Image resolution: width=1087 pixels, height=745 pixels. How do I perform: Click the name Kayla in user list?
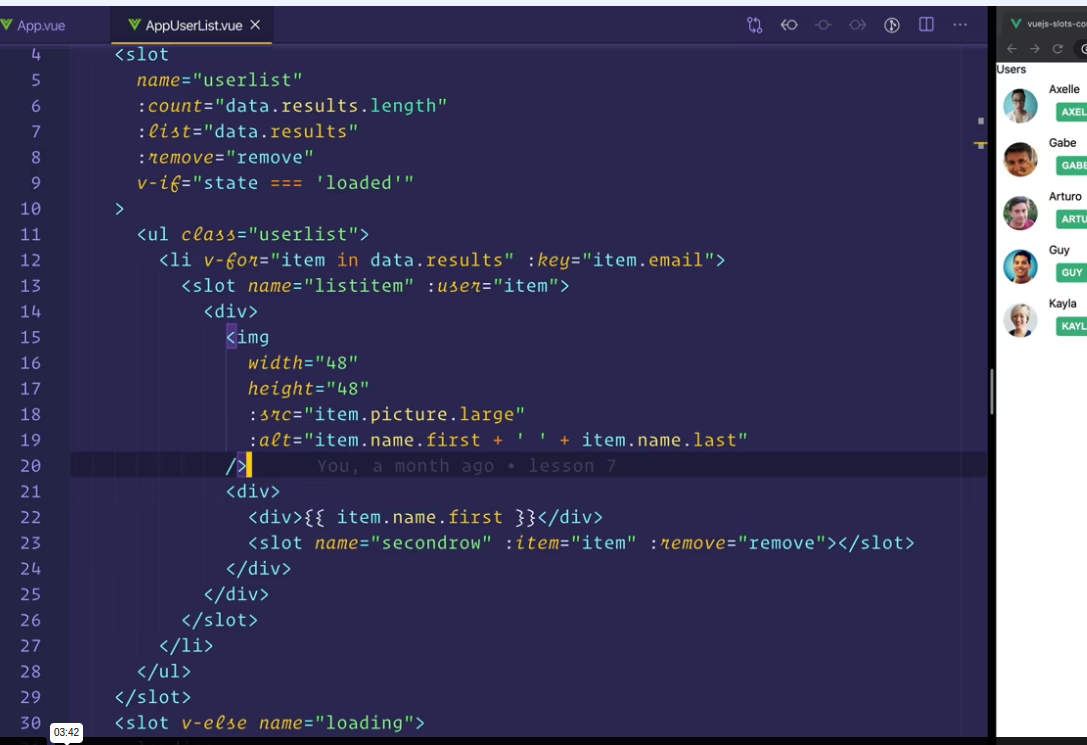tap(1062, 304)
